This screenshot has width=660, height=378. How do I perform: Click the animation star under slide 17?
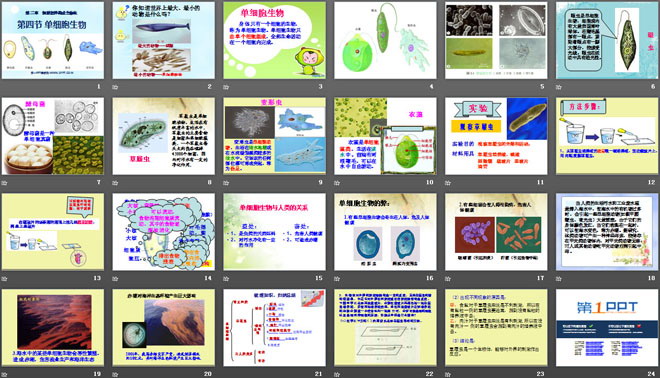pyautogui.click(x=448, y=278)
